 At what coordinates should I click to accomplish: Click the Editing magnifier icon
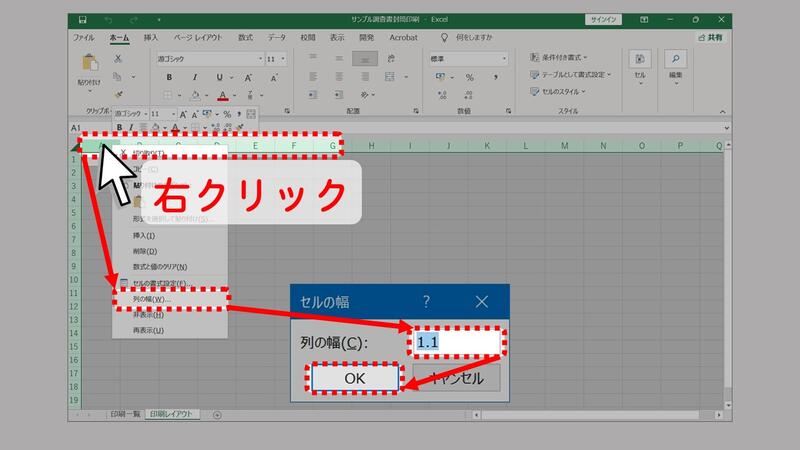[x=676, y=59]
